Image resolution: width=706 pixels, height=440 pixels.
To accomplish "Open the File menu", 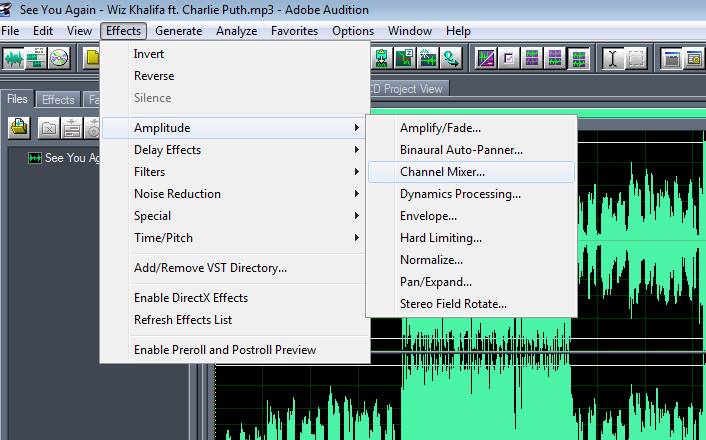I will [x=10, y=31].
